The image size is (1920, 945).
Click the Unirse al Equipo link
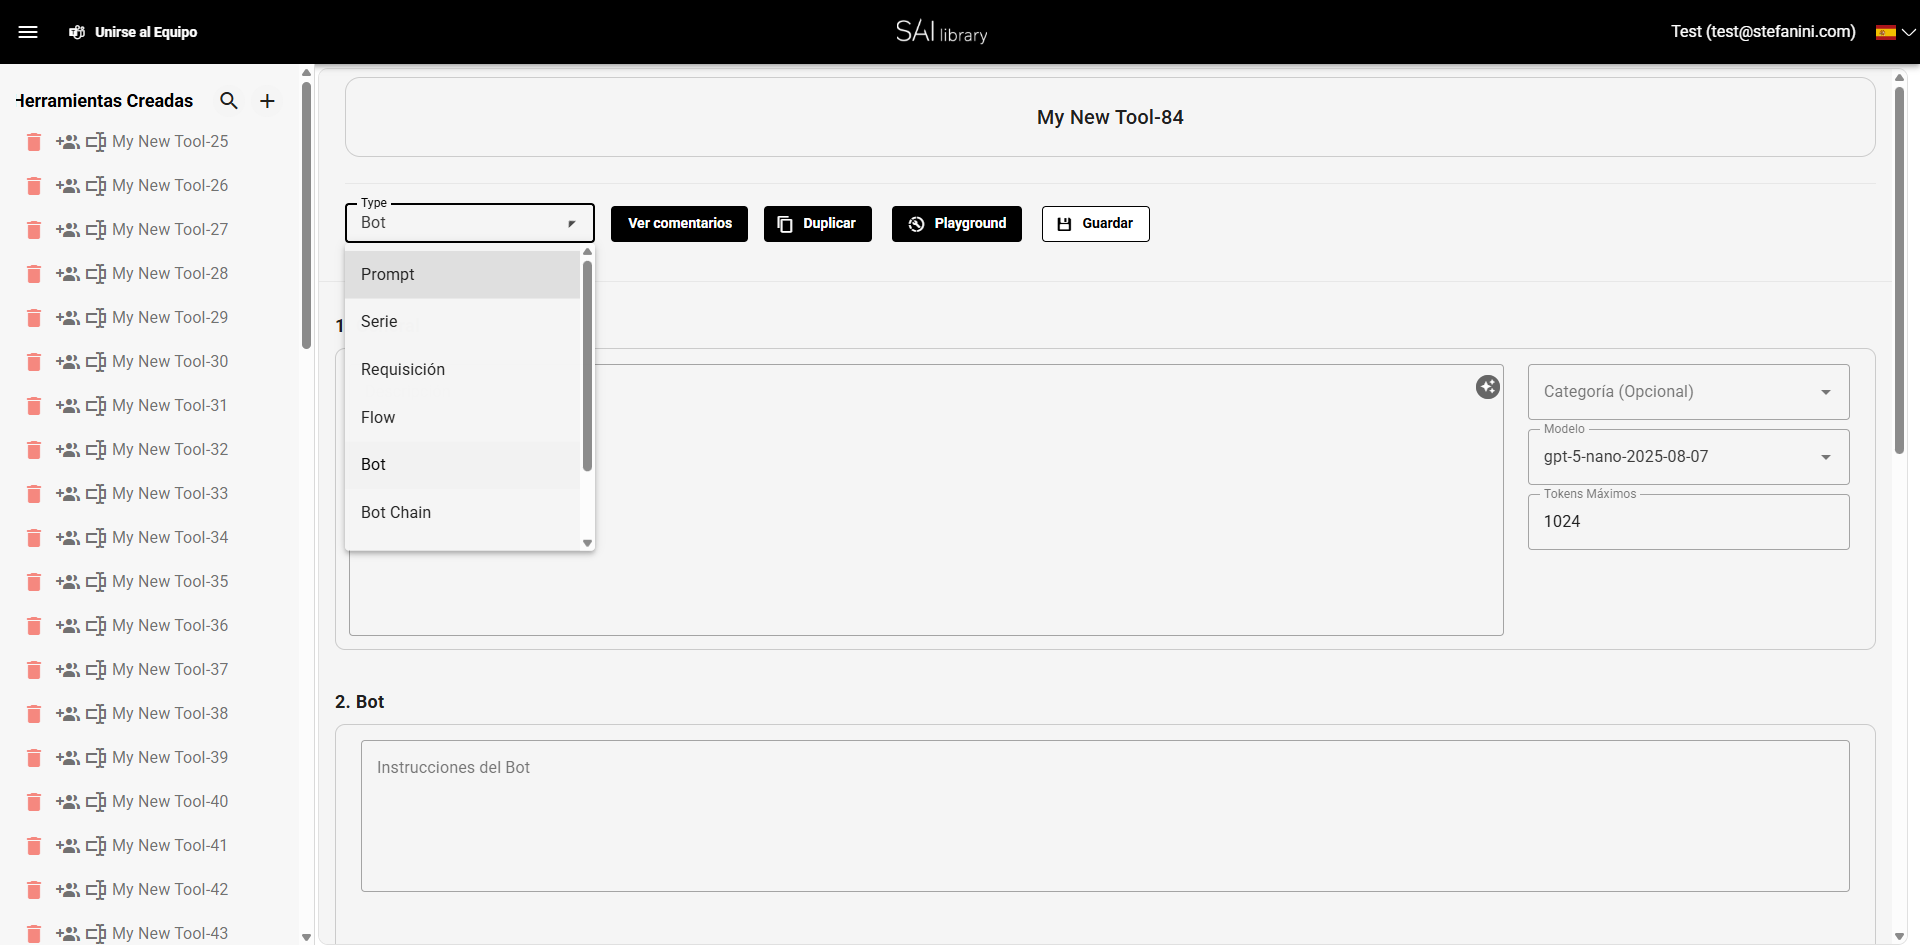coord(134,32)
